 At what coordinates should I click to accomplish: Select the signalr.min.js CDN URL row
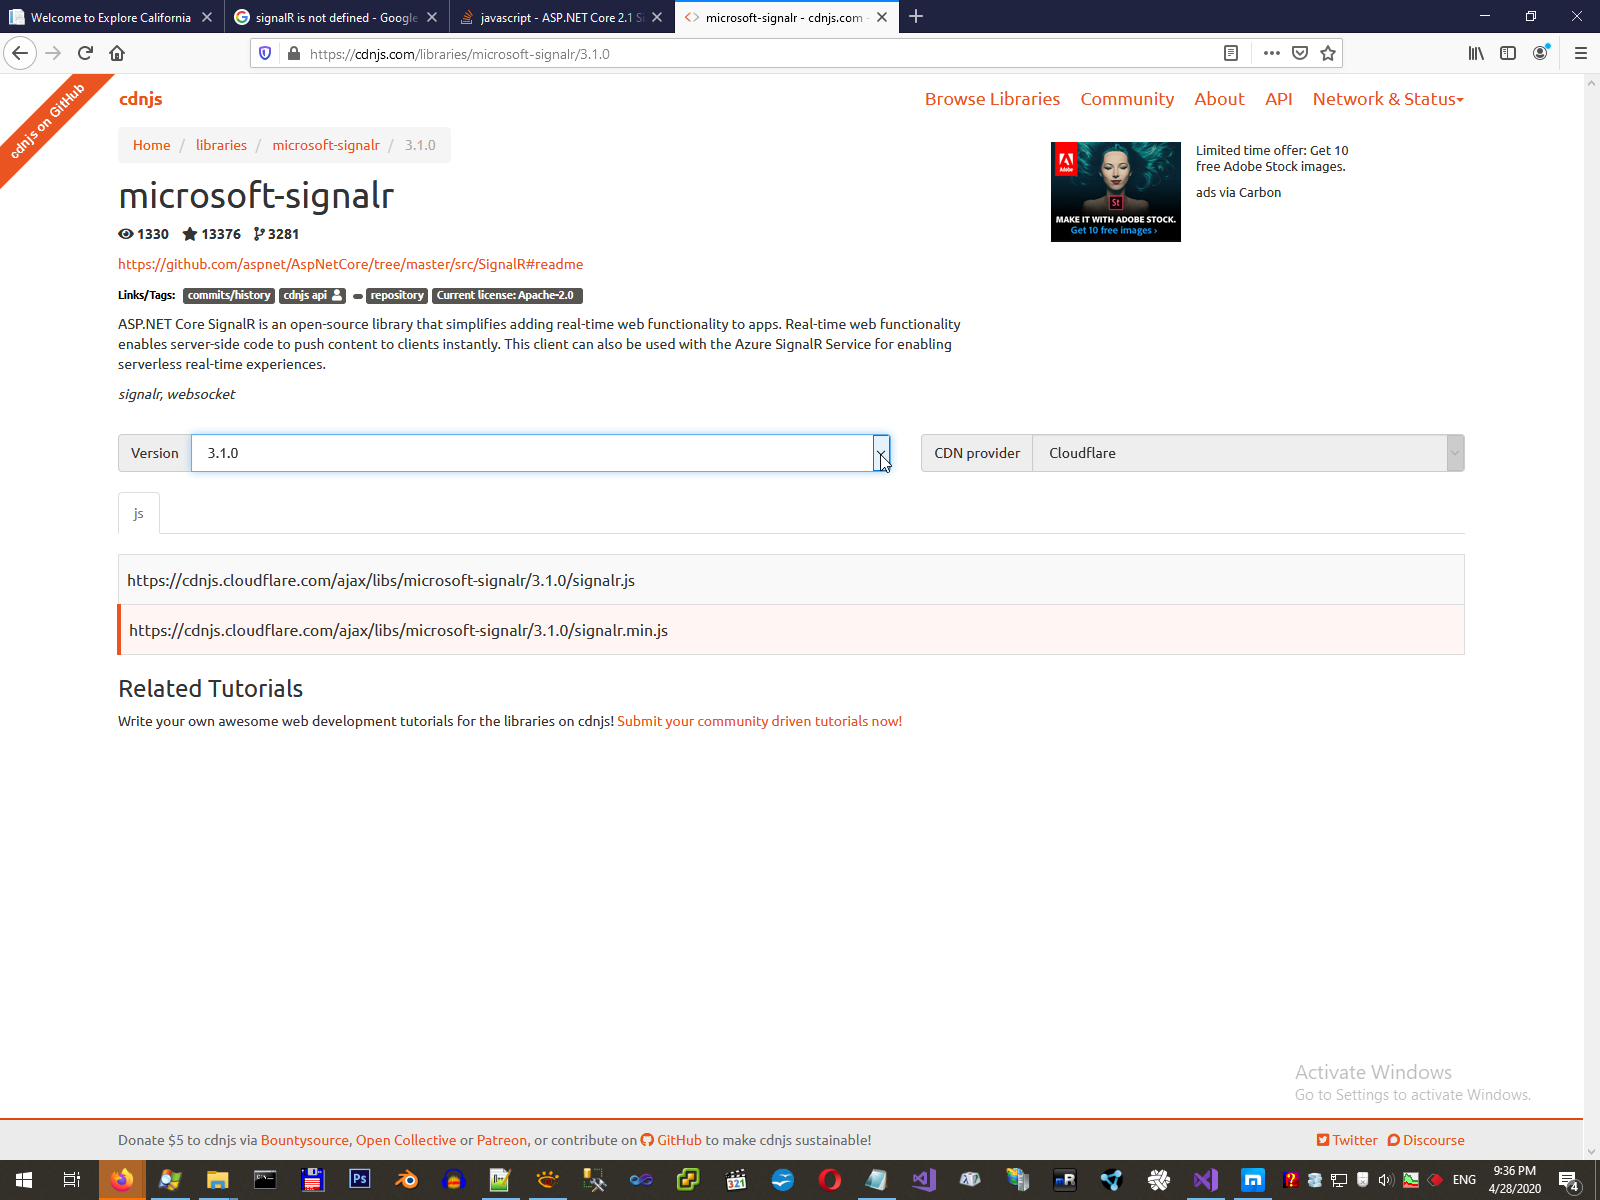point(791,630)
